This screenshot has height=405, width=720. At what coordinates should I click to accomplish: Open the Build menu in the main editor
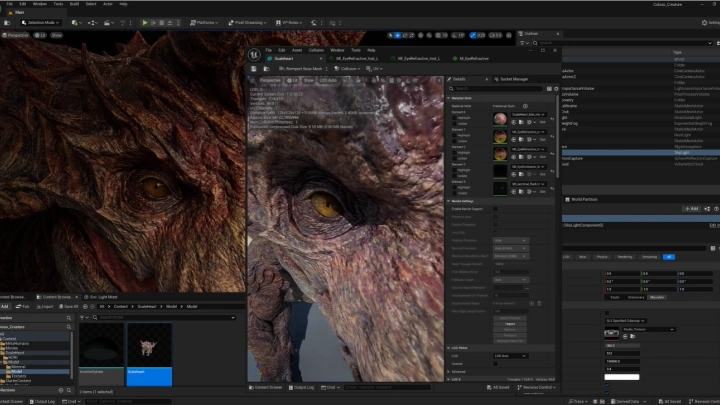pos(74,4)
